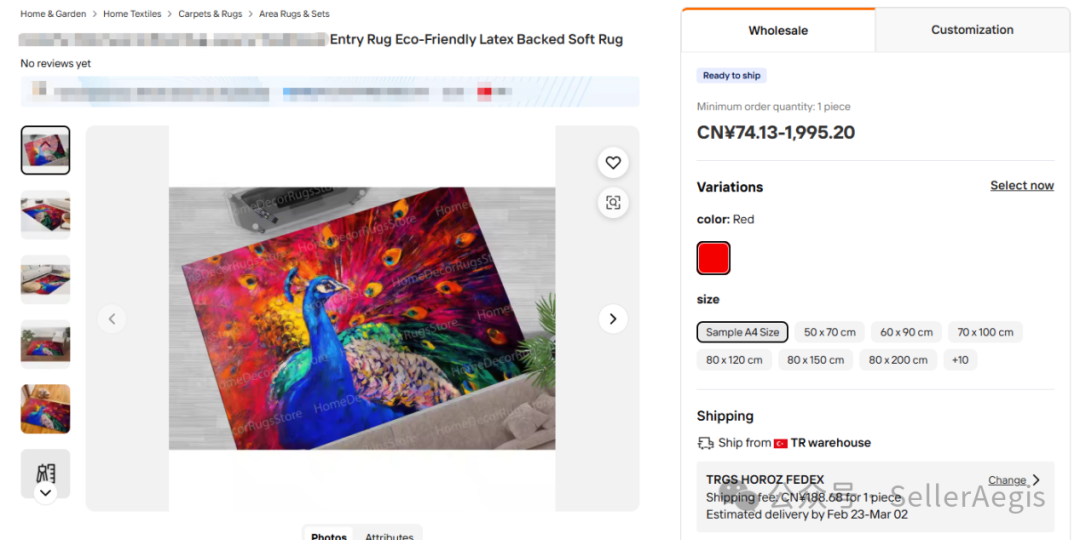This screenshot has height=540, width=1080.
Task: Click the Turkey flag icon by TR warehouse
Action: pyautogui.click(x=780, y=443)
